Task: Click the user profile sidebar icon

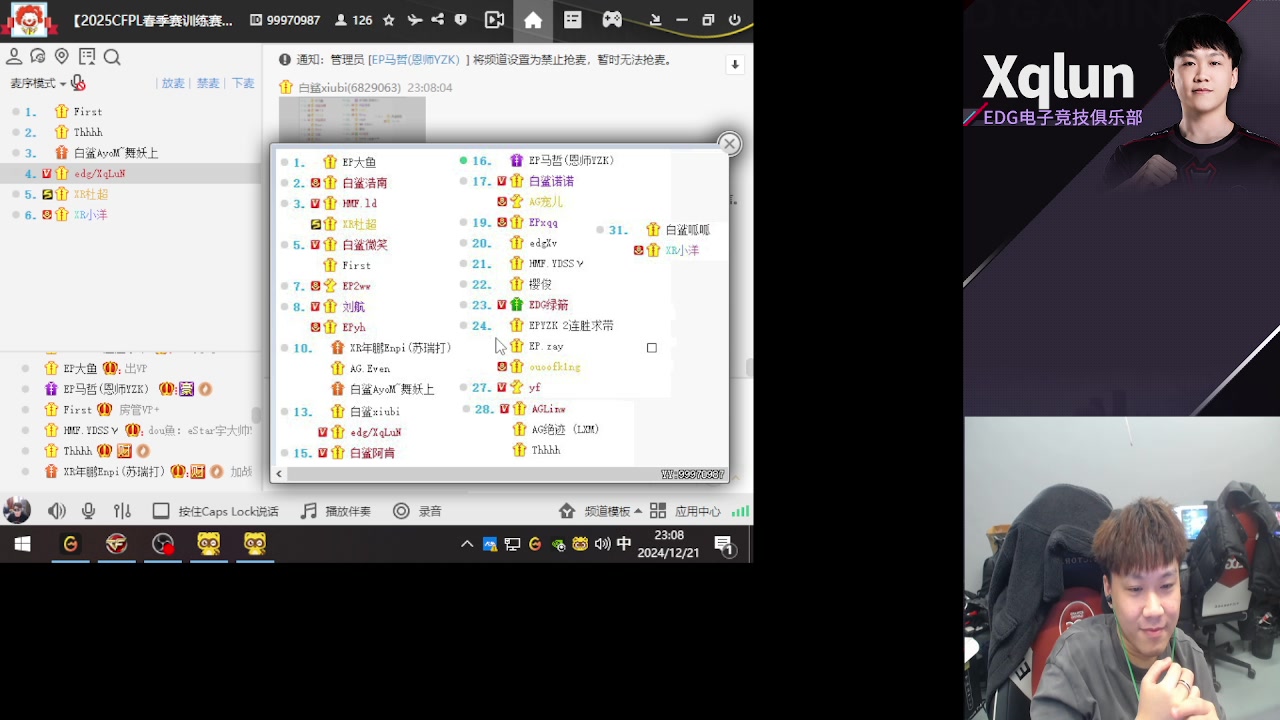Action: 14,57
